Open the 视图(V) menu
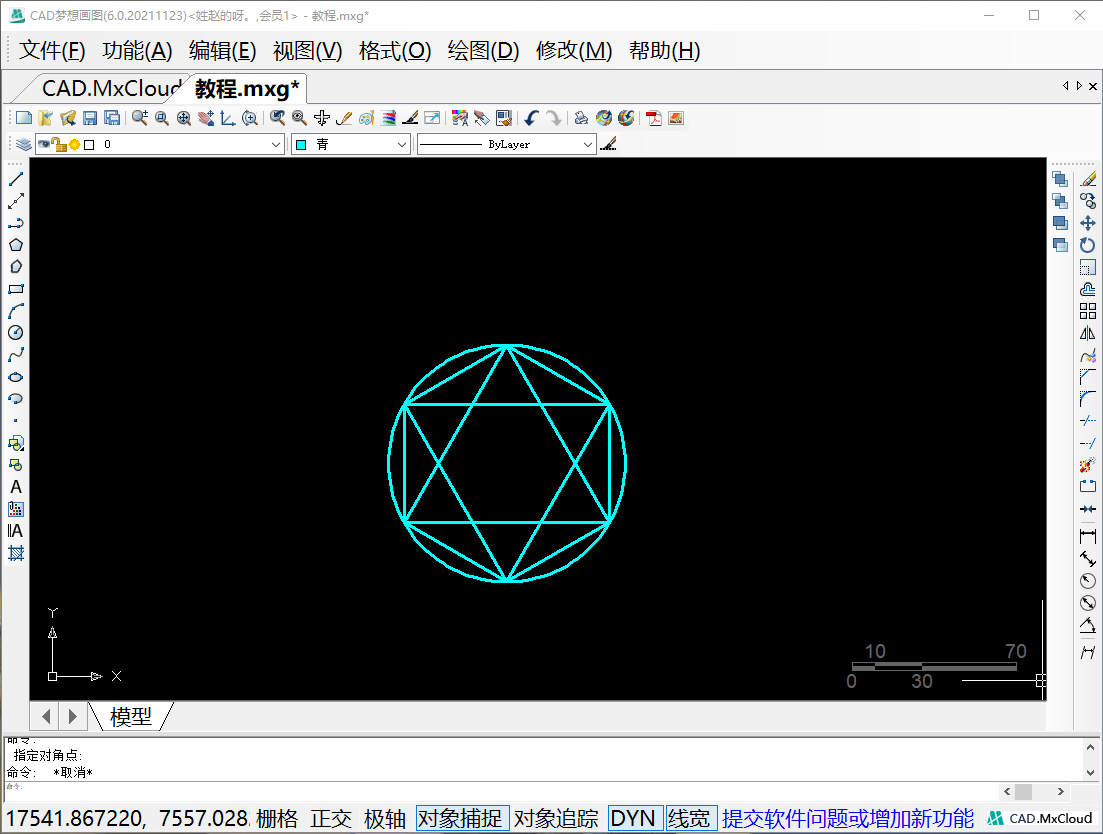This screenshot has height=834, width=1103. pyautogui.click(x=307, y=51)
